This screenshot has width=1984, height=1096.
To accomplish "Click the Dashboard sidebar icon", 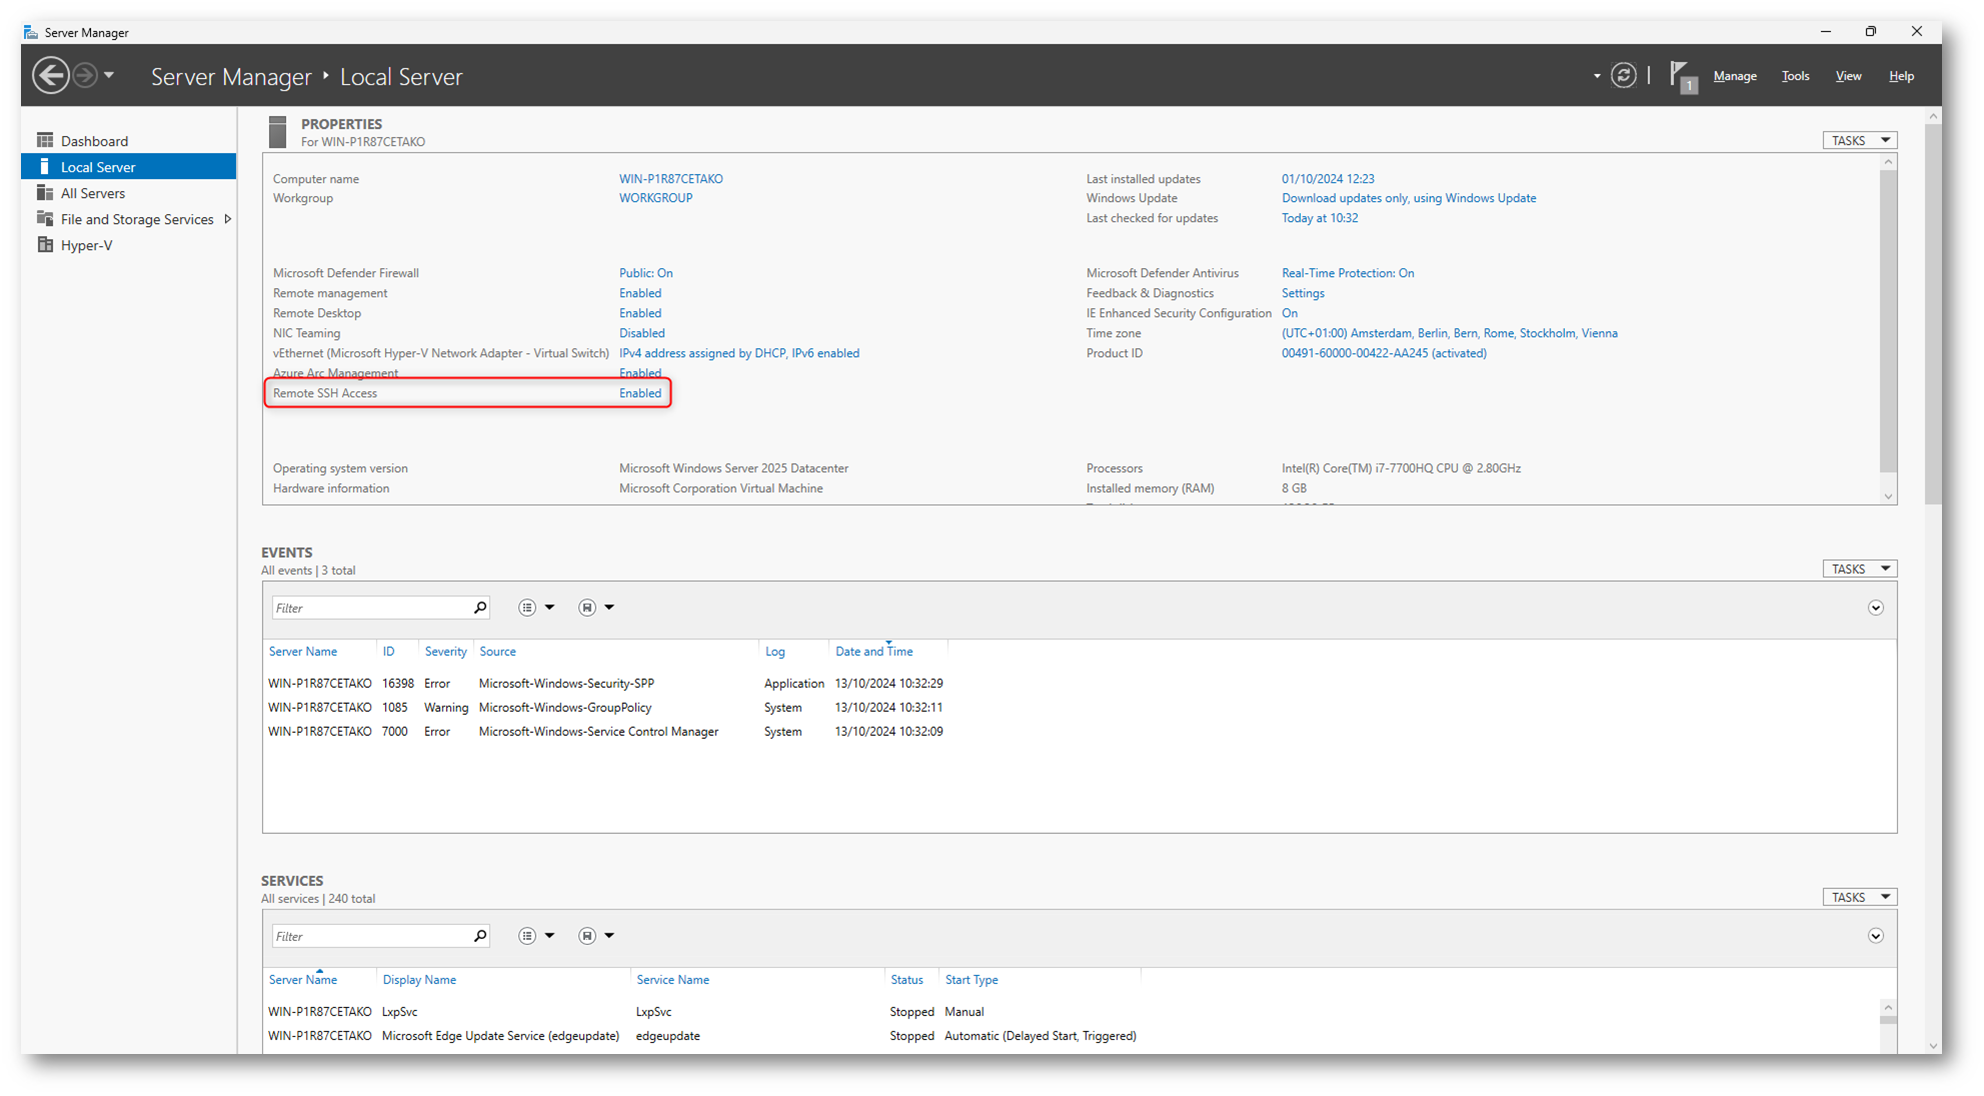I will point(45,140).
